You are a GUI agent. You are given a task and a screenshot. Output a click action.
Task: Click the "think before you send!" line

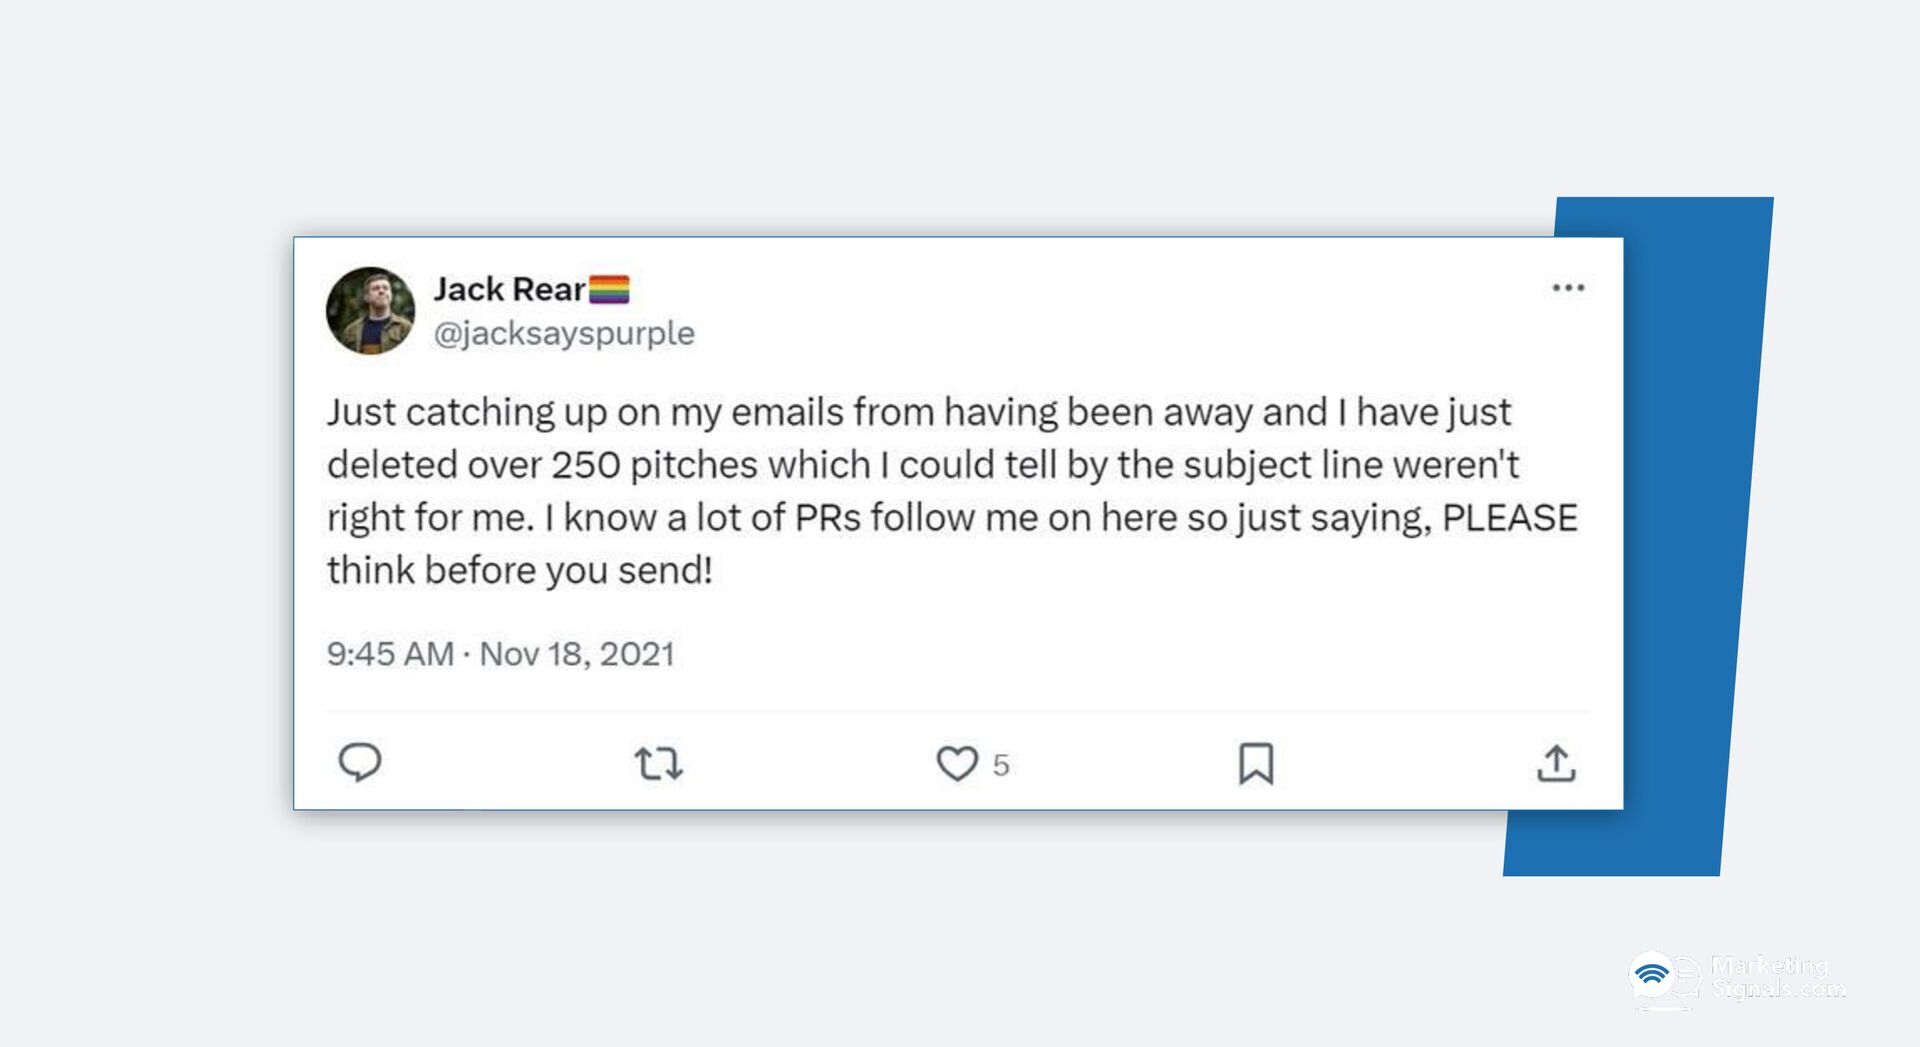(x=520, y=570)
